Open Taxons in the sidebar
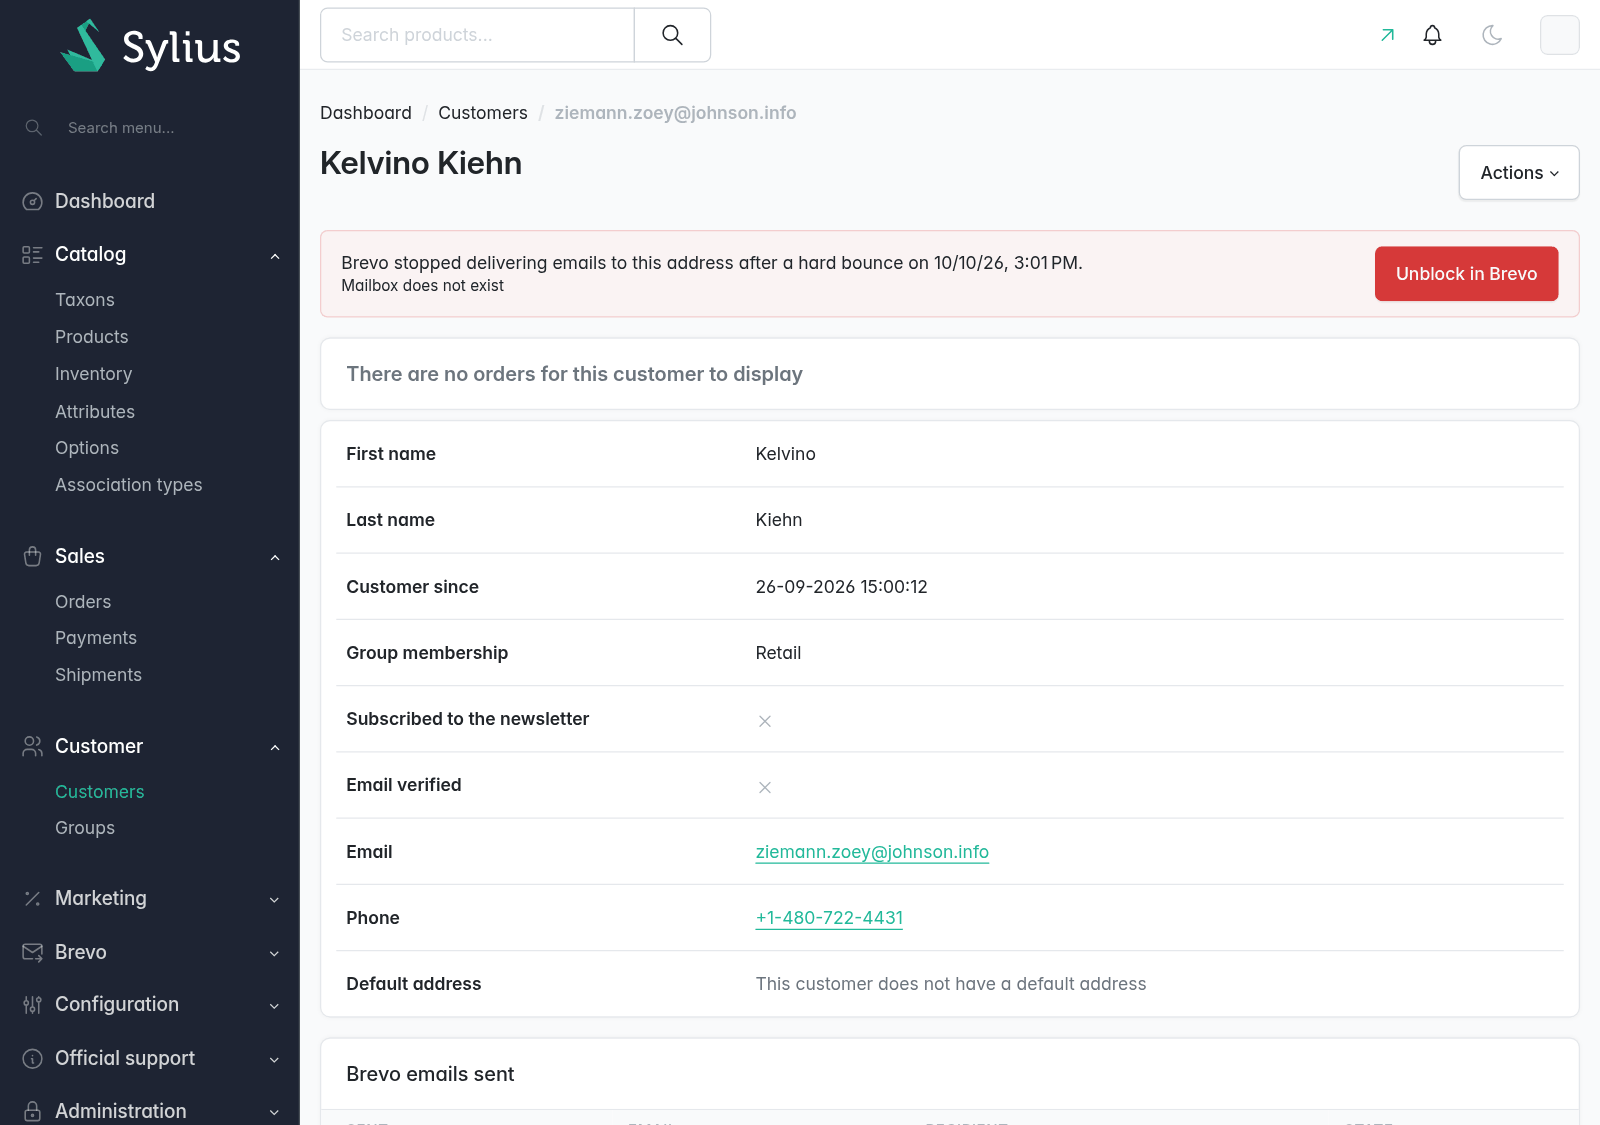The height and width of the screenshot is (1125, 1600). tap(85, 300)
